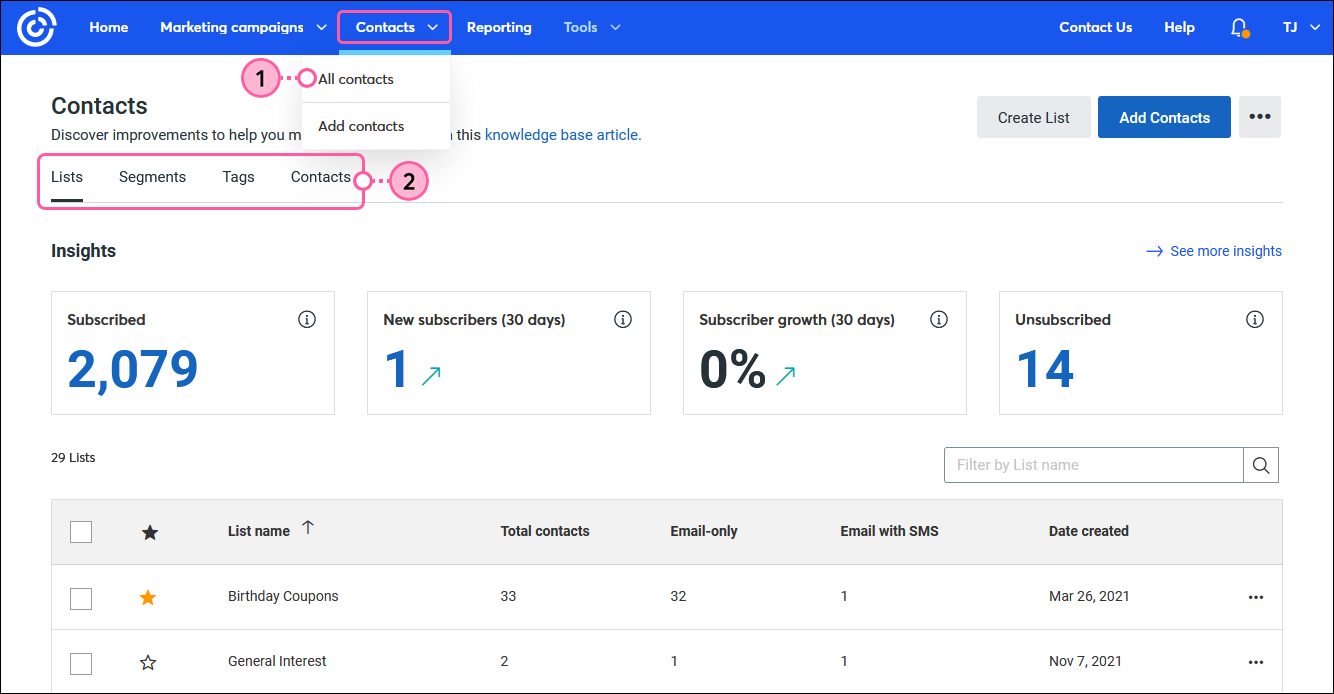Image resolution: width=1334 pixels, height=694 pixels.
Task: Select All contacts from the dropdown
Action: (356, 79)
